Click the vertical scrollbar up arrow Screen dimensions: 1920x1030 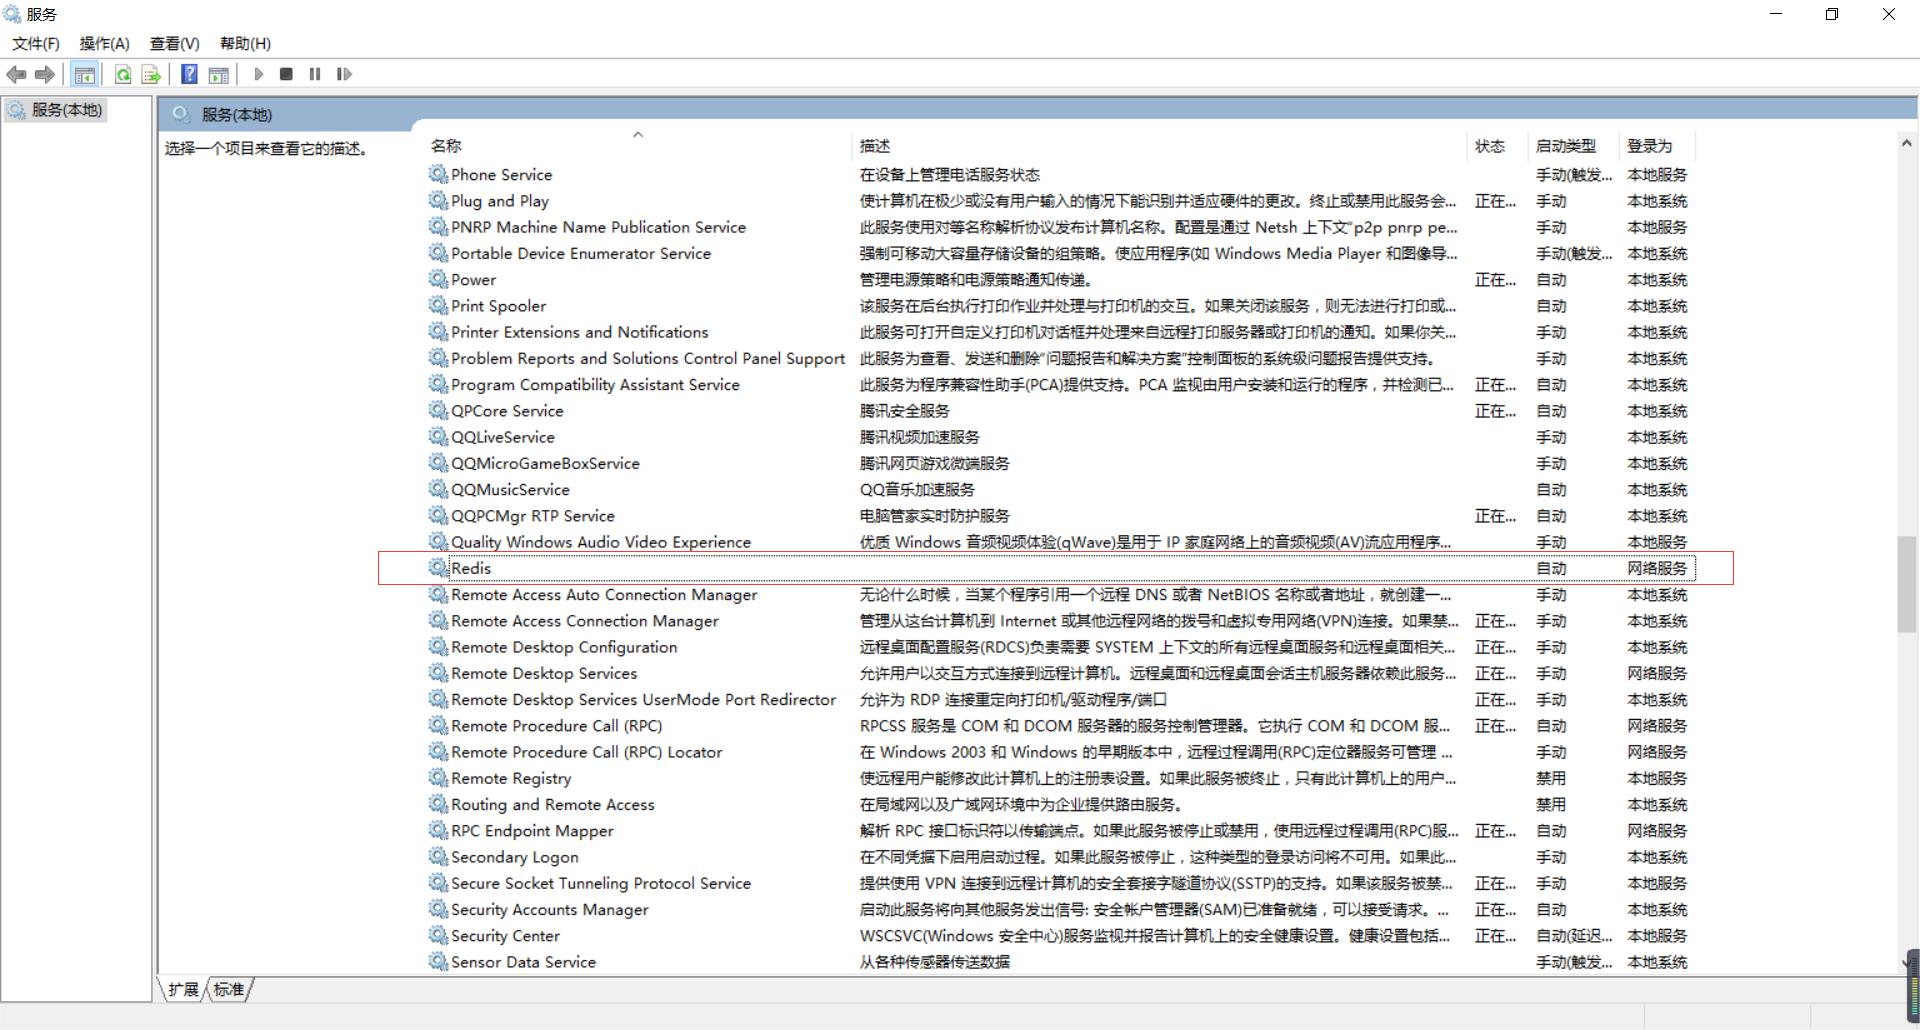(1907, 144)
